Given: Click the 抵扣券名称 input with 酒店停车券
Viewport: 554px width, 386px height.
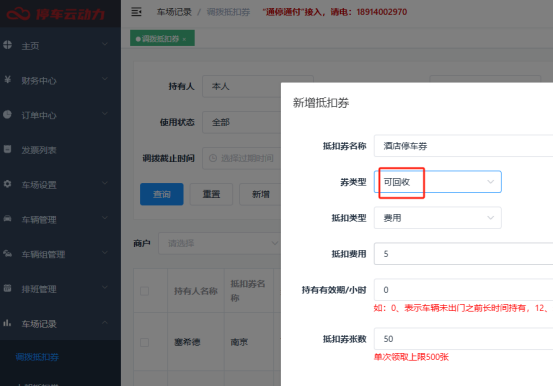Looking at the screenshot, I should point(464,146).
